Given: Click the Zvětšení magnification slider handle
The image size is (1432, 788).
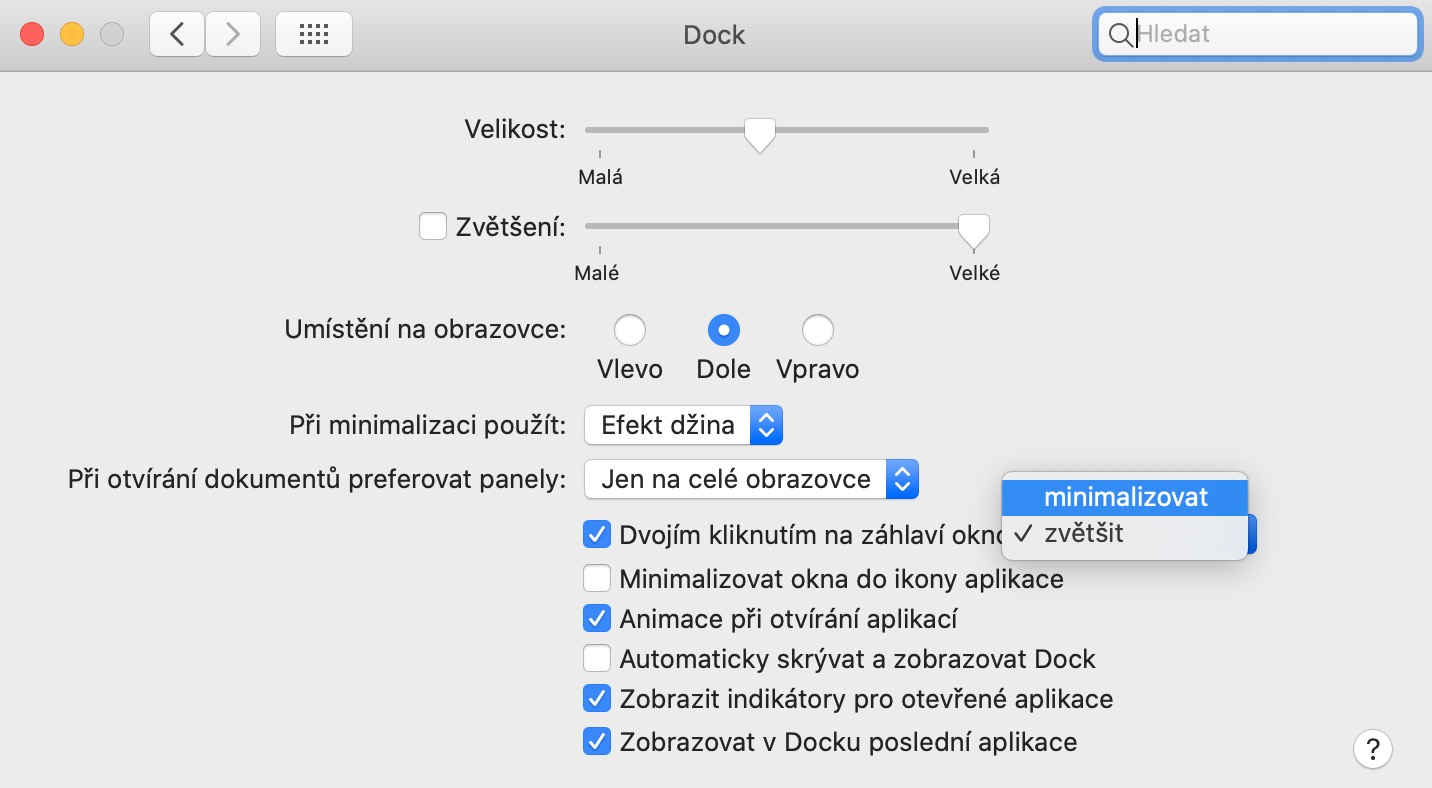Looking at the screenshot, I should [x=973, y=229].
